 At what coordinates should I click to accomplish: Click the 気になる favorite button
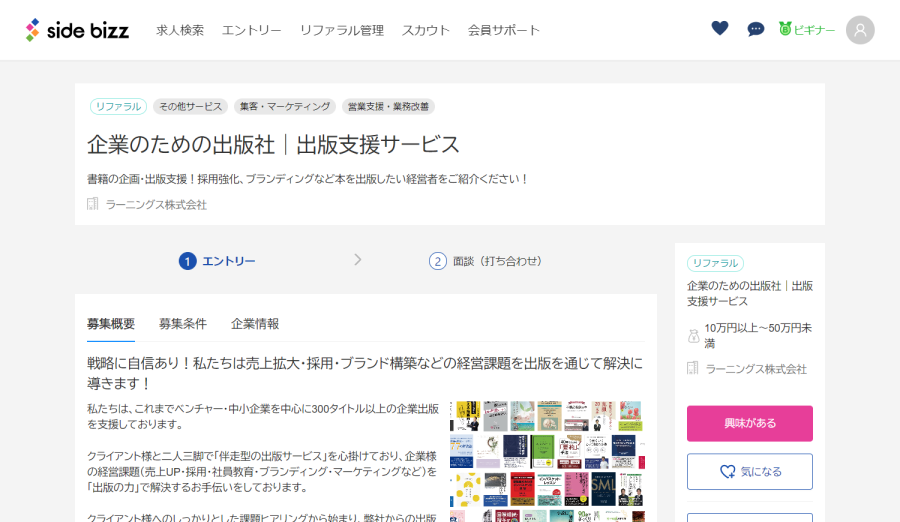(x=750, y=471)
